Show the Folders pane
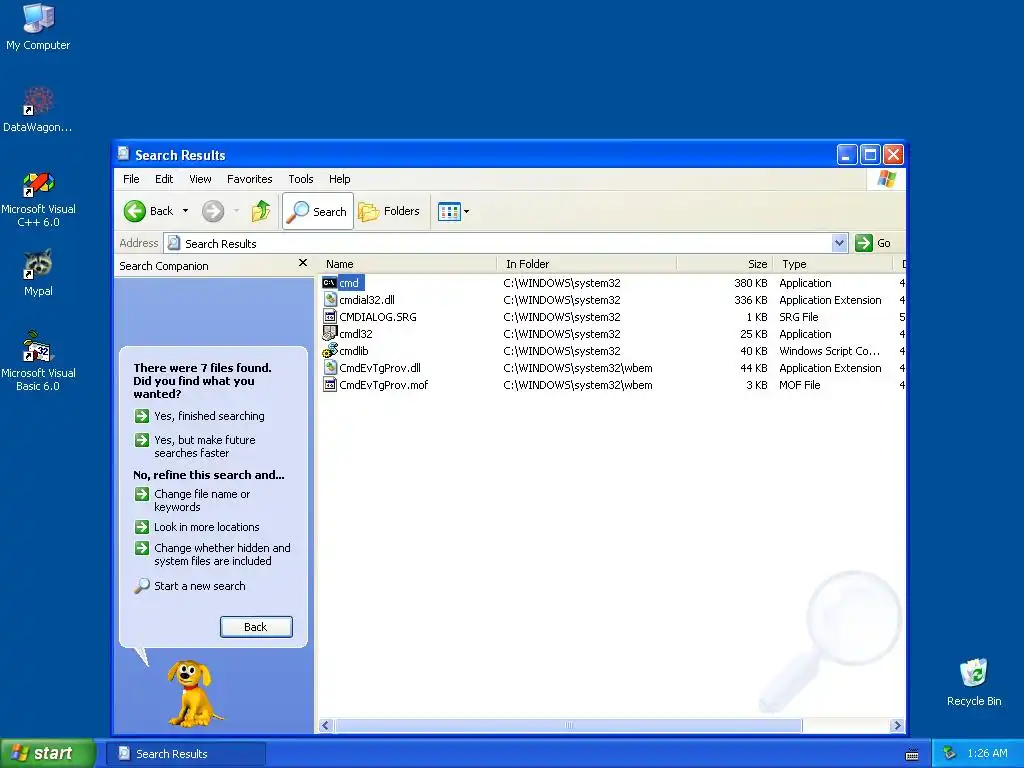 coord(389,211)
